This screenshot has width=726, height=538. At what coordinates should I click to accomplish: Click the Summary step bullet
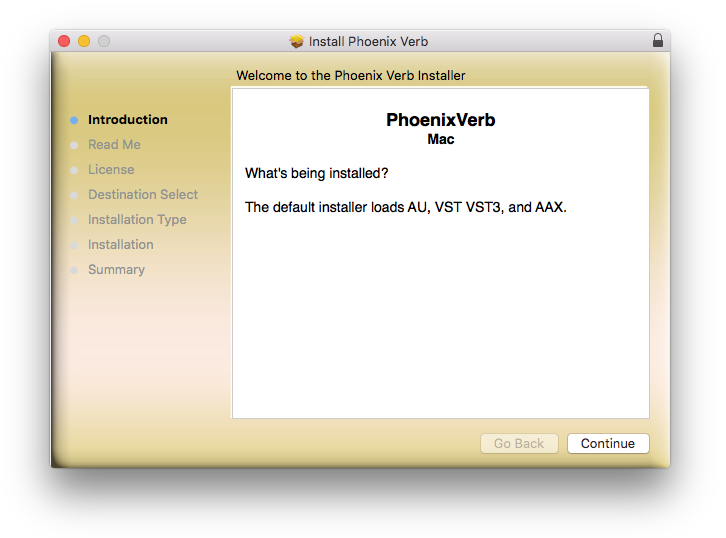point(74,270)
